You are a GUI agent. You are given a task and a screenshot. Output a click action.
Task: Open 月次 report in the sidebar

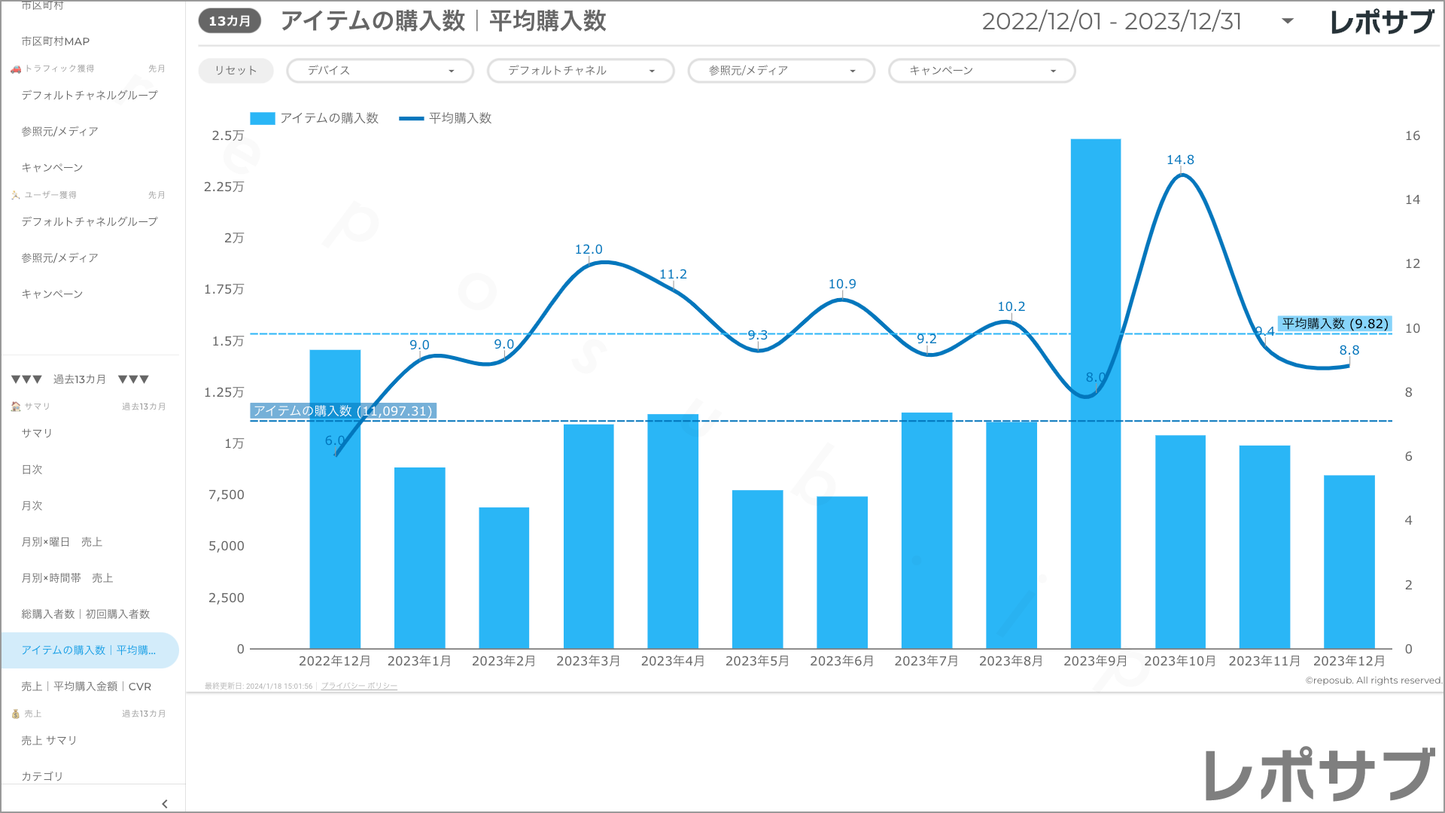click(32, 506)
